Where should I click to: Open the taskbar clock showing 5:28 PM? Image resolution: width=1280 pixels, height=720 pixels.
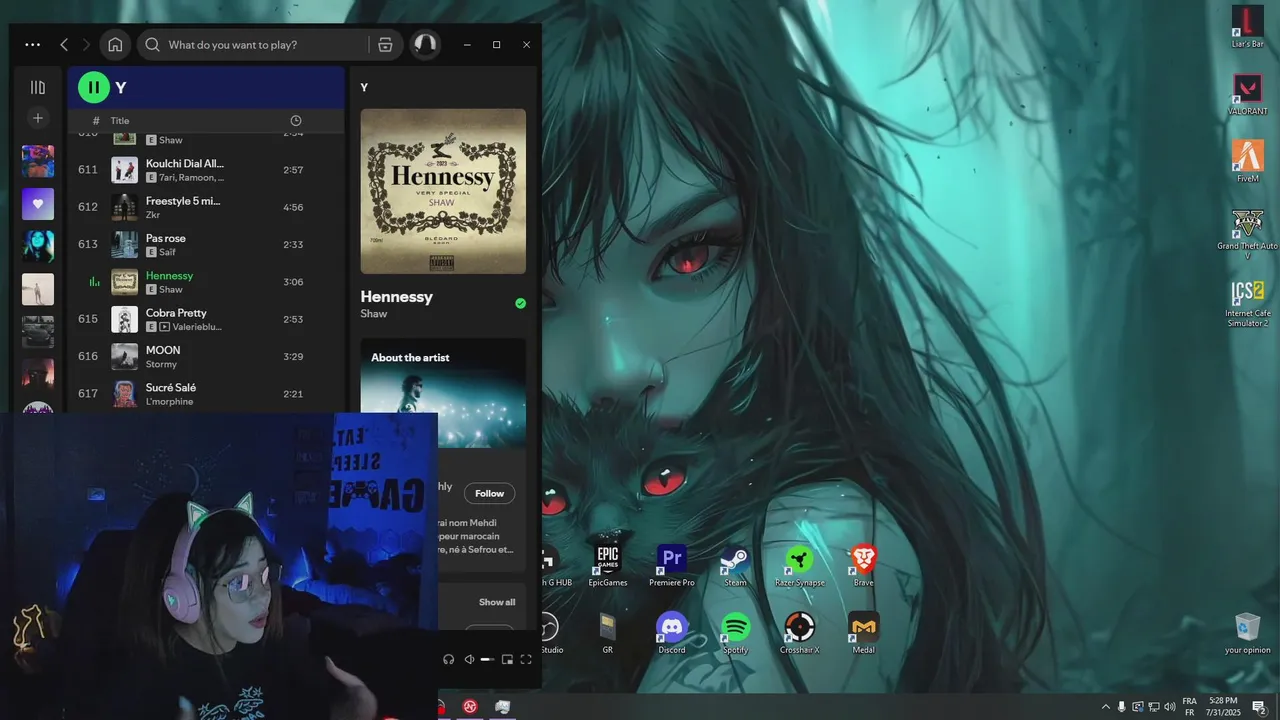point(1223,707)
